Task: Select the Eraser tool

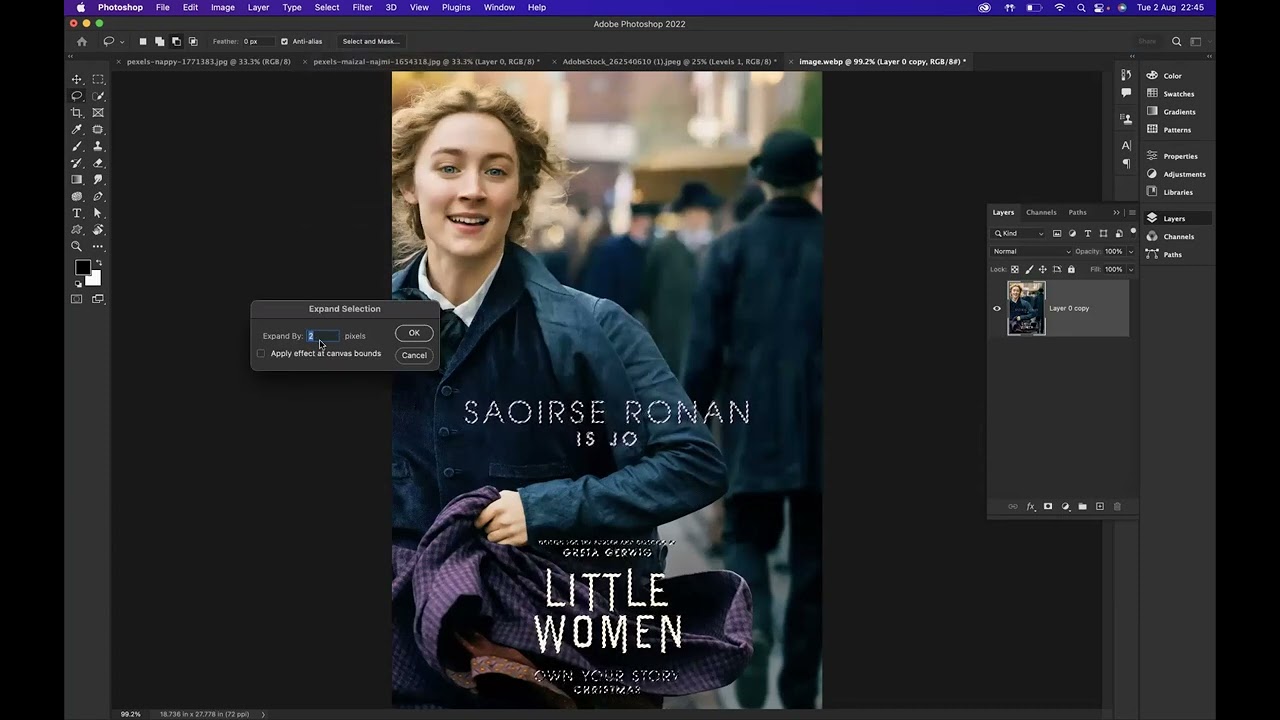Action: [98, 163]
